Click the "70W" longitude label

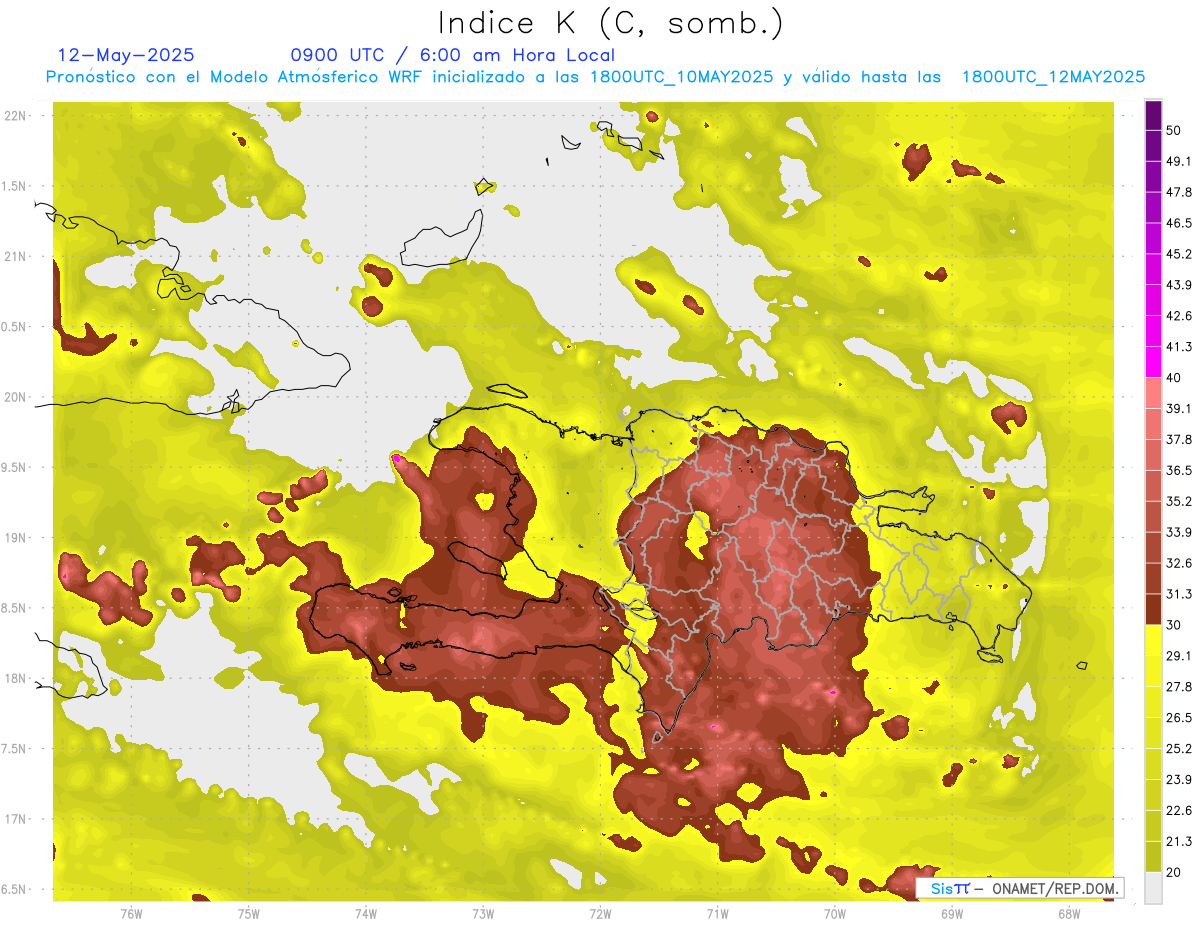[835, 913]
